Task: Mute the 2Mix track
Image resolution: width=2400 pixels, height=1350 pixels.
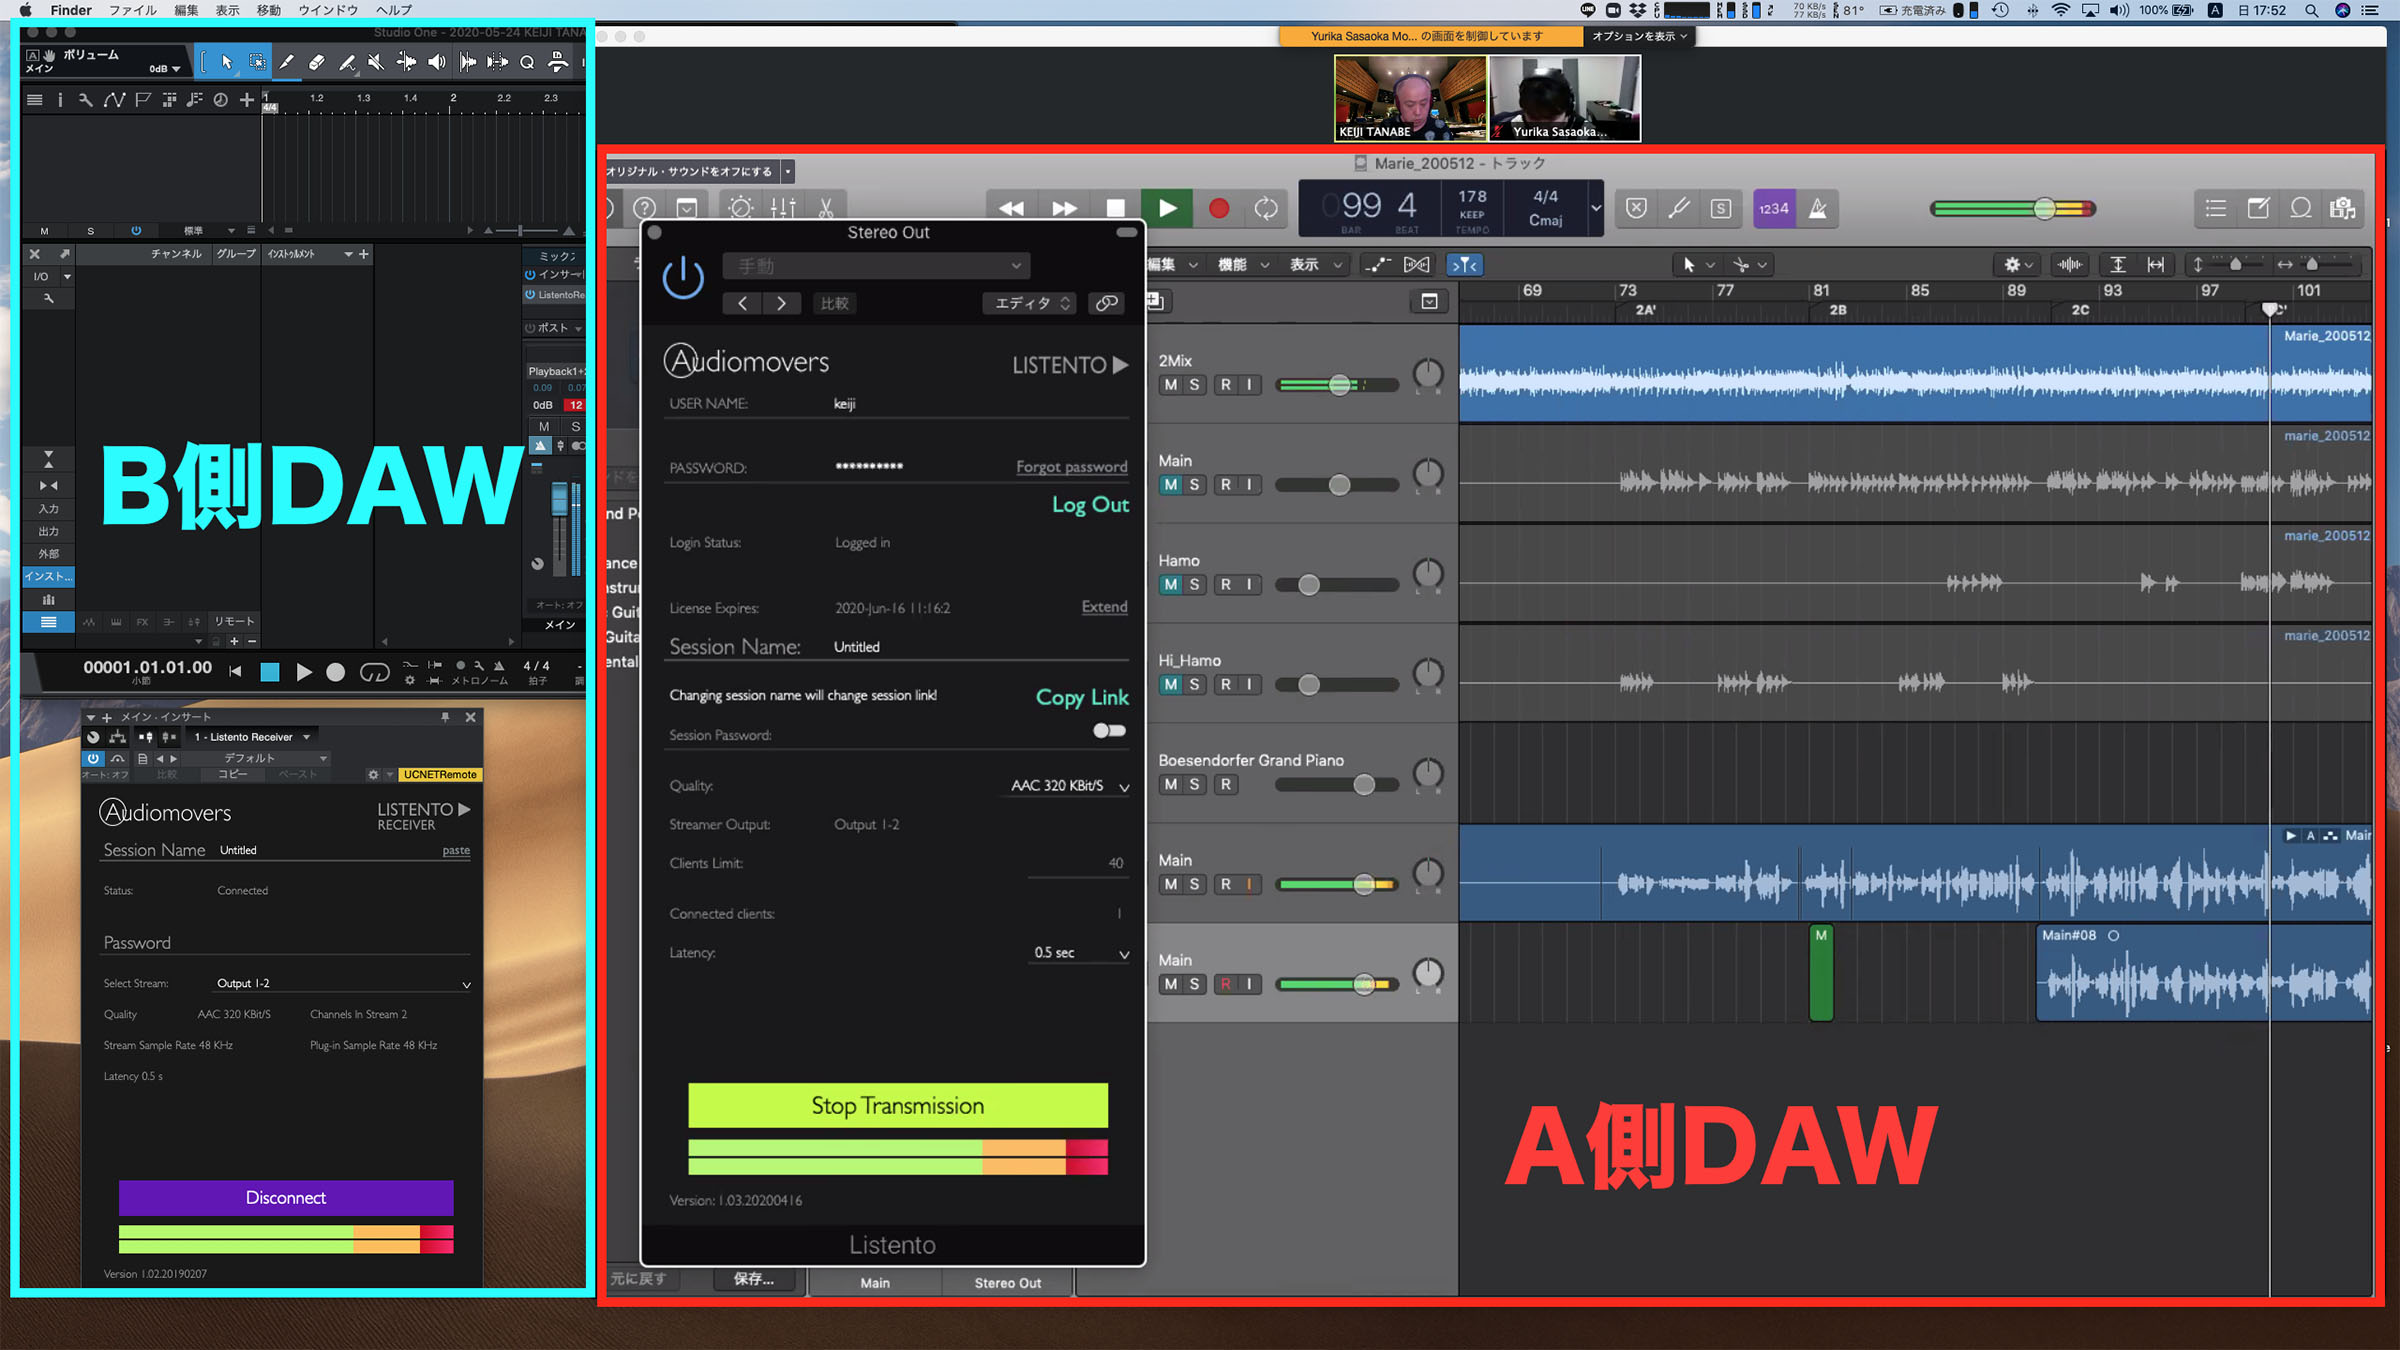Action: point(1170,385)
